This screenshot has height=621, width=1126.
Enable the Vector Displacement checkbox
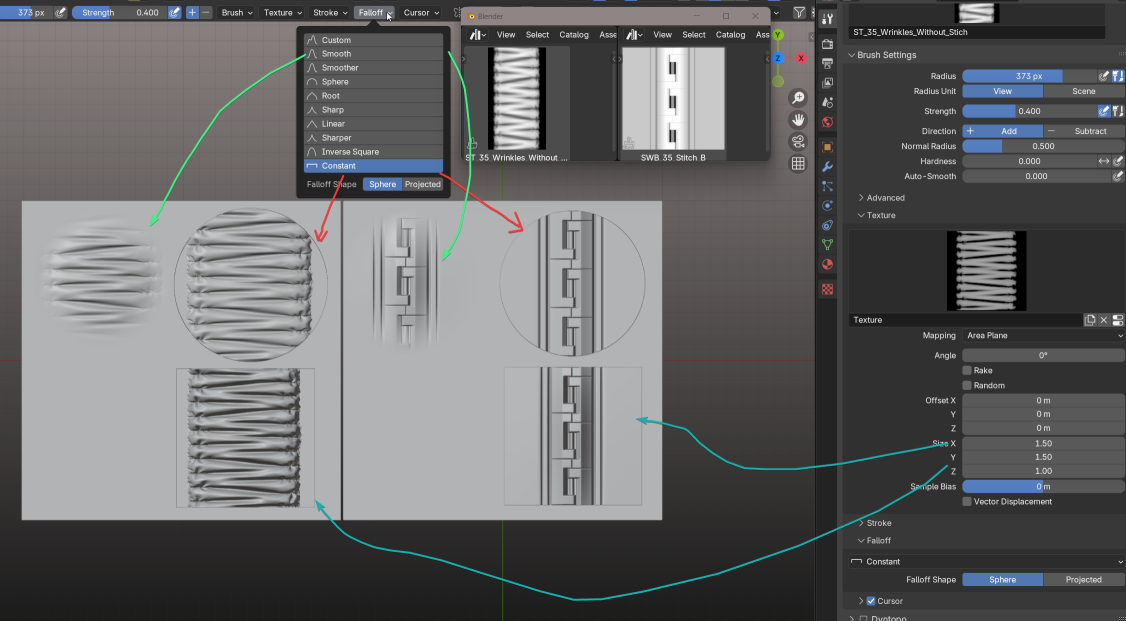pyautogui.click(x=967, y=502)
